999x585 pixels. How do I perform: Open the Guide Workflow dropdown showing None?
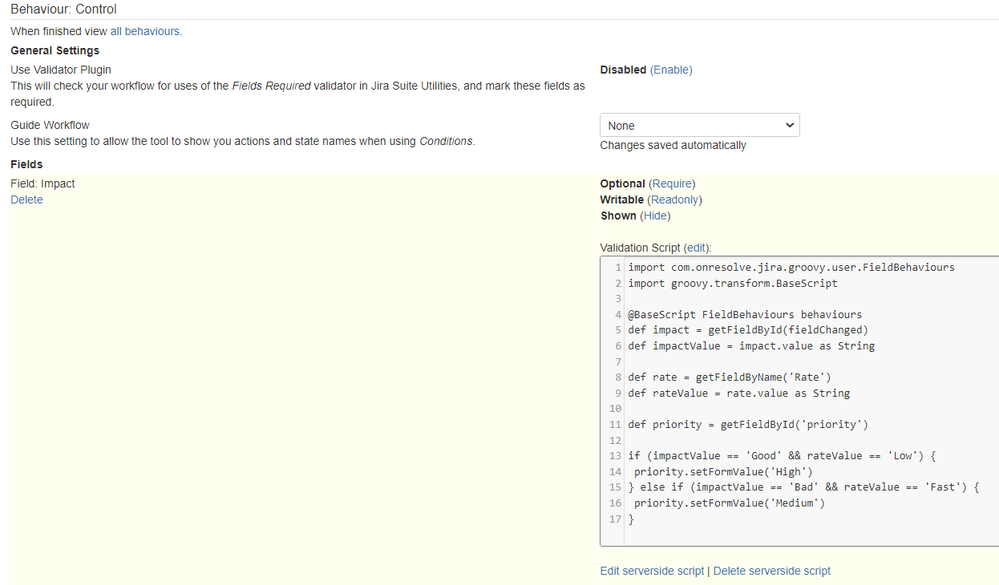(700, 126)
